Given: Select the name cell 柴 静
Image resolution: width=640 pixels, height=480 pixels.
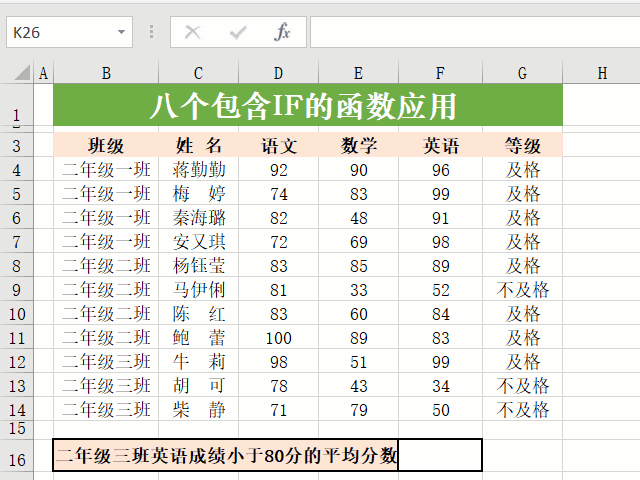Looking at the screenshot, I should 198,409.
